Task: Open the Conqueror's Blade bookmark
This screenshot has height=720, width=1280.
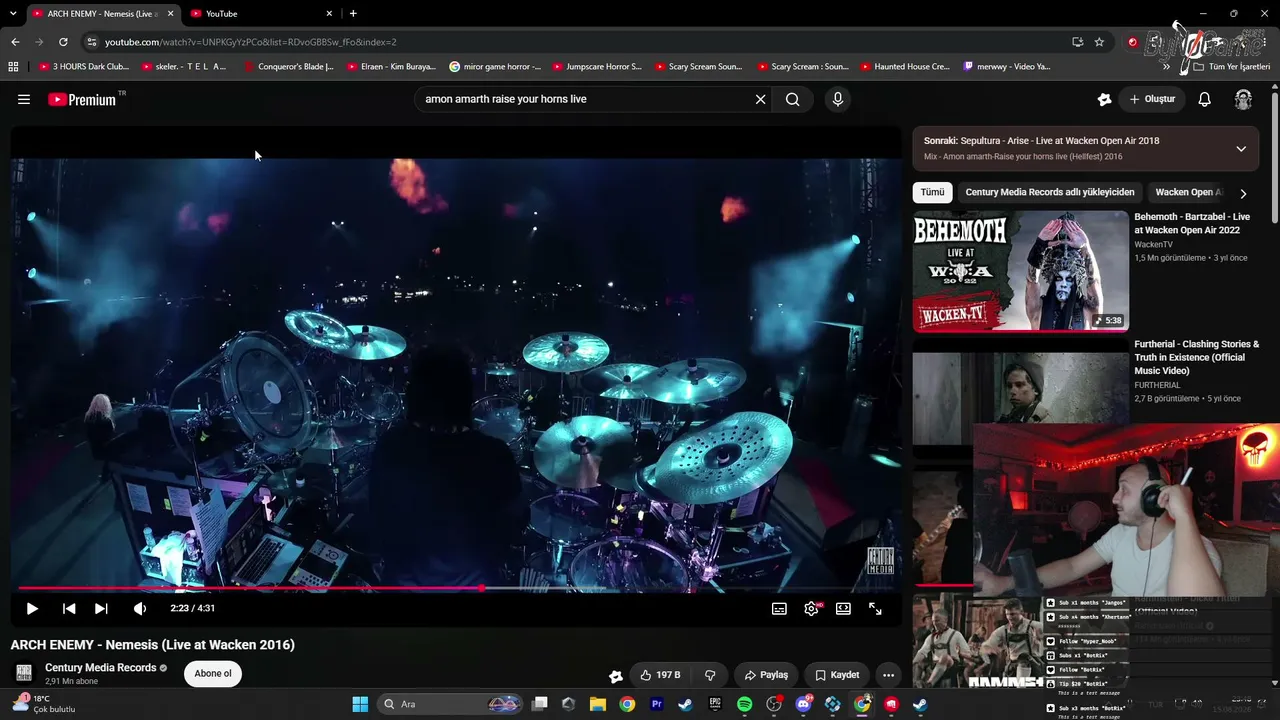Action: click(x=289, y=67)
